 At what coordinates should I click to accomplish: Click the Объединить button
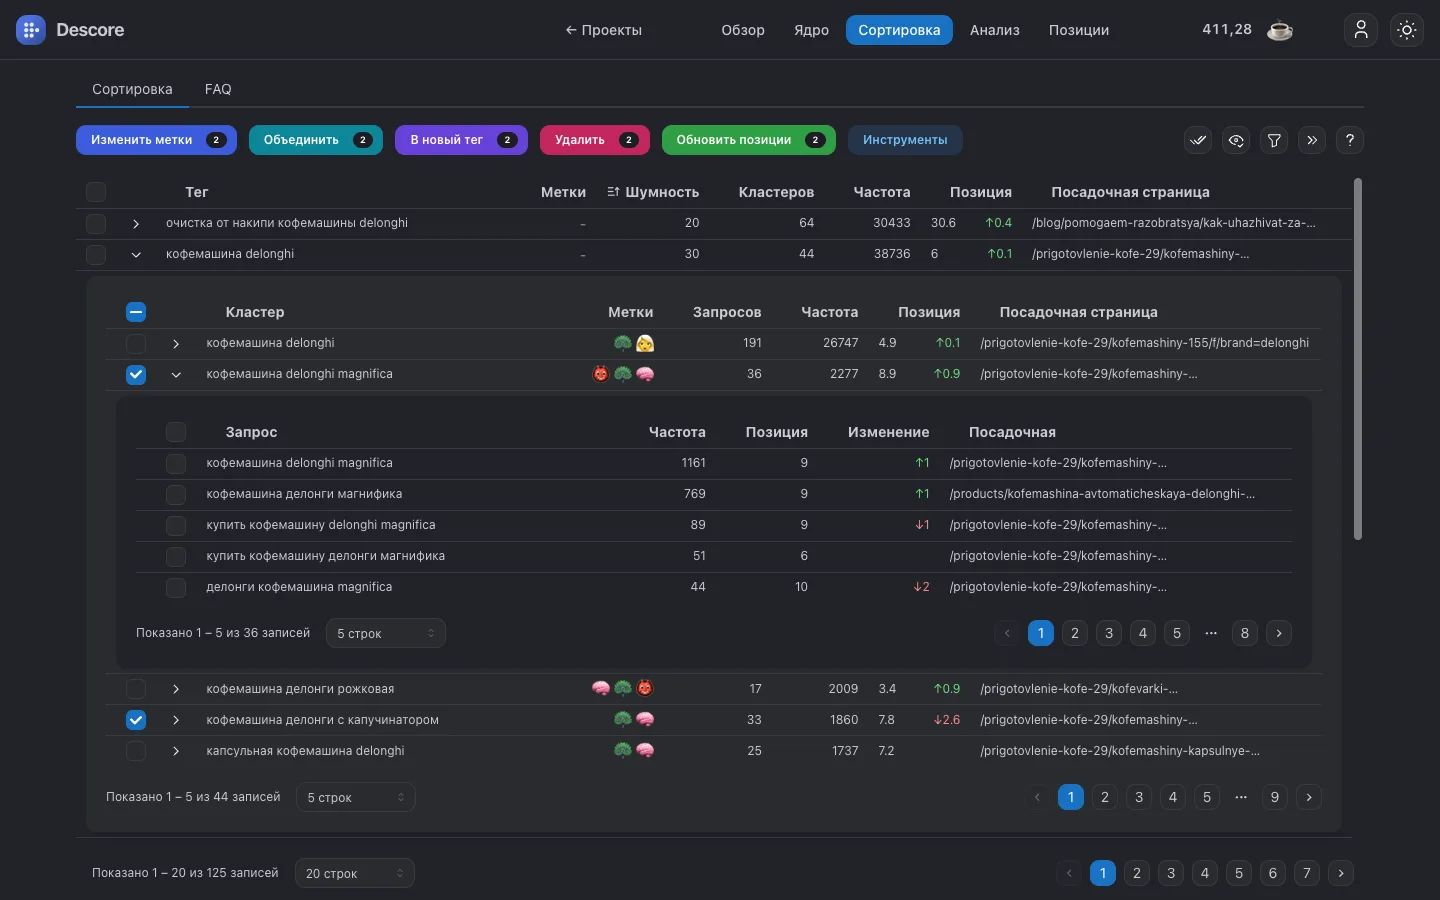coord(316,140)
